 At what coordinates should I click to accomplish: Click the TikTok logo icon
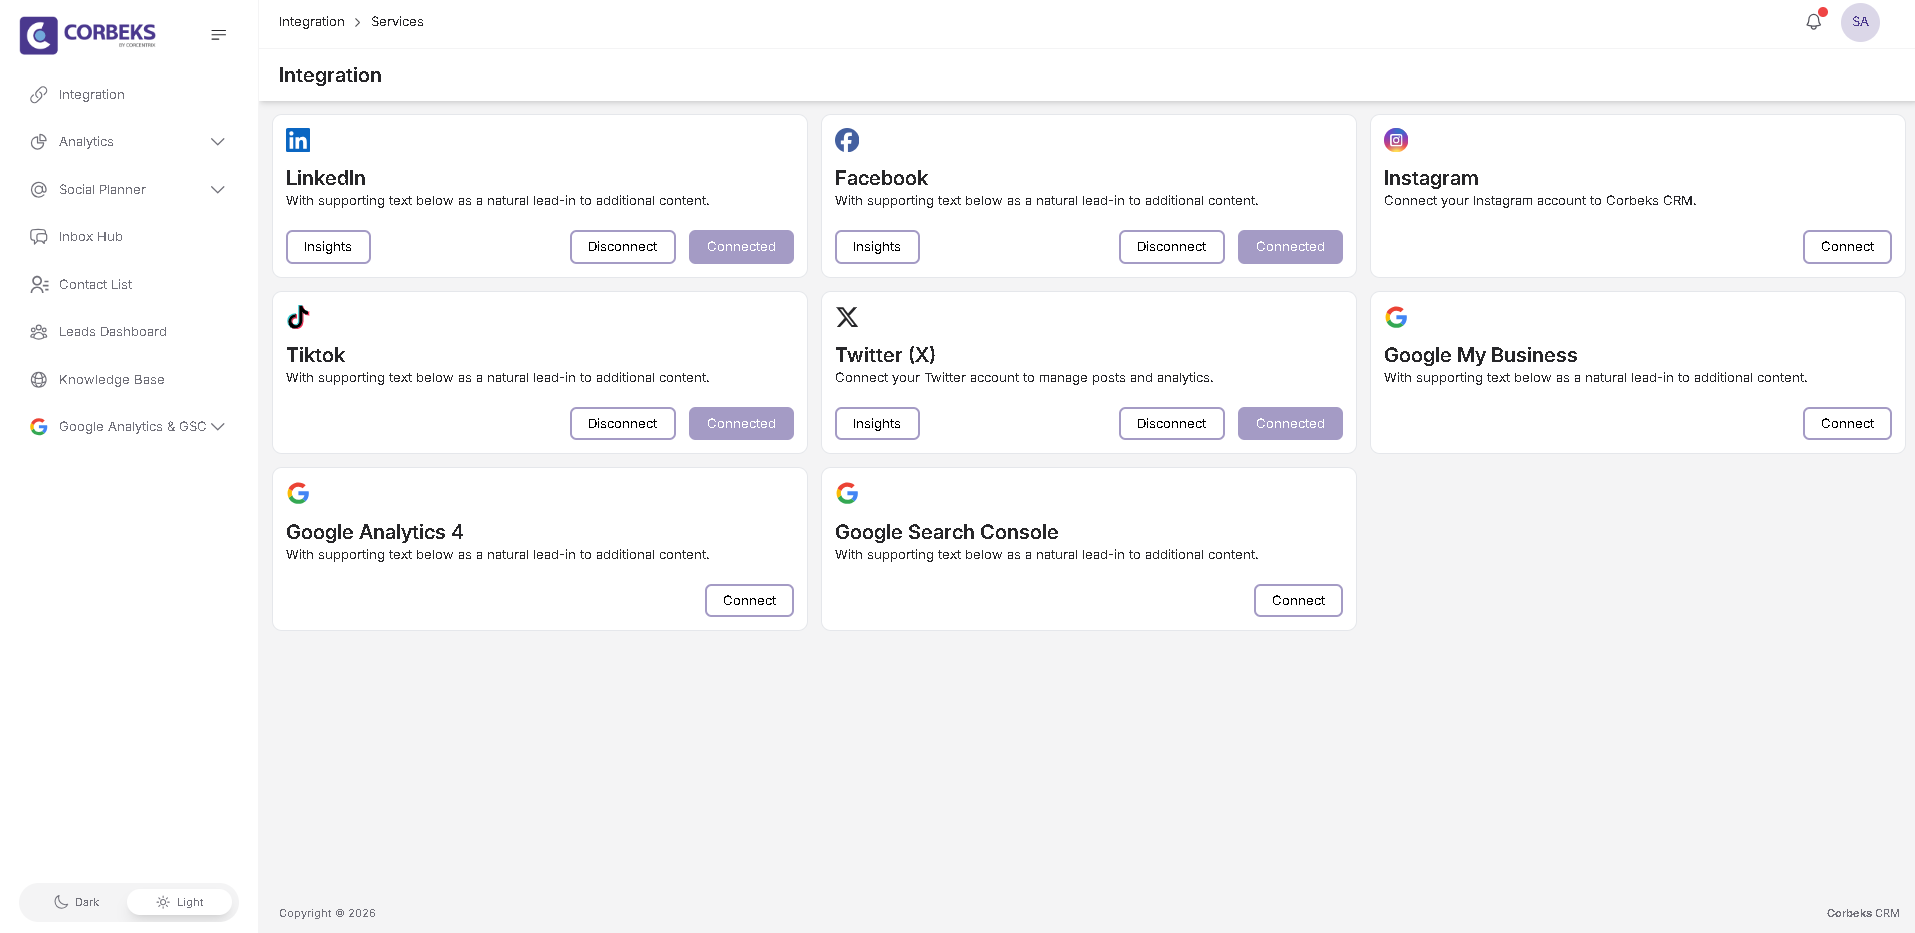pos(298,317)
